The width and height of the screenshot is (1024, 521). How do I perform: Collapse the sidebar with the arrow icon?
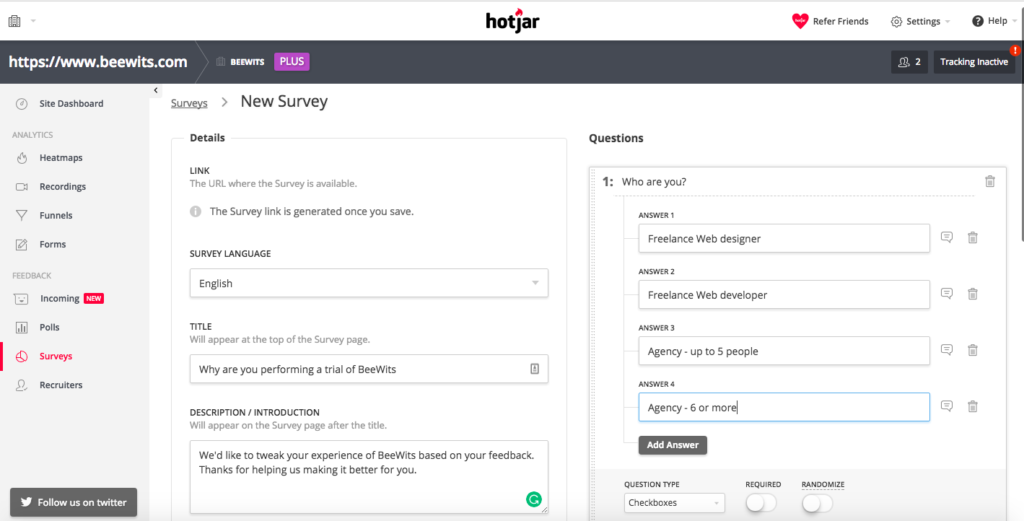click(156, 91)
